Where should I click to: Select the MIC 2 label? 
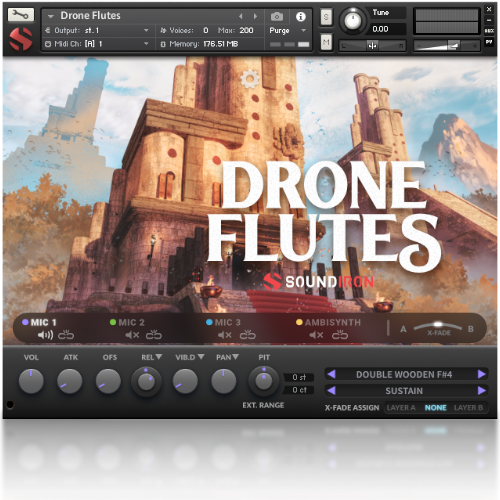pyautogui.click(x=132, y=322)
